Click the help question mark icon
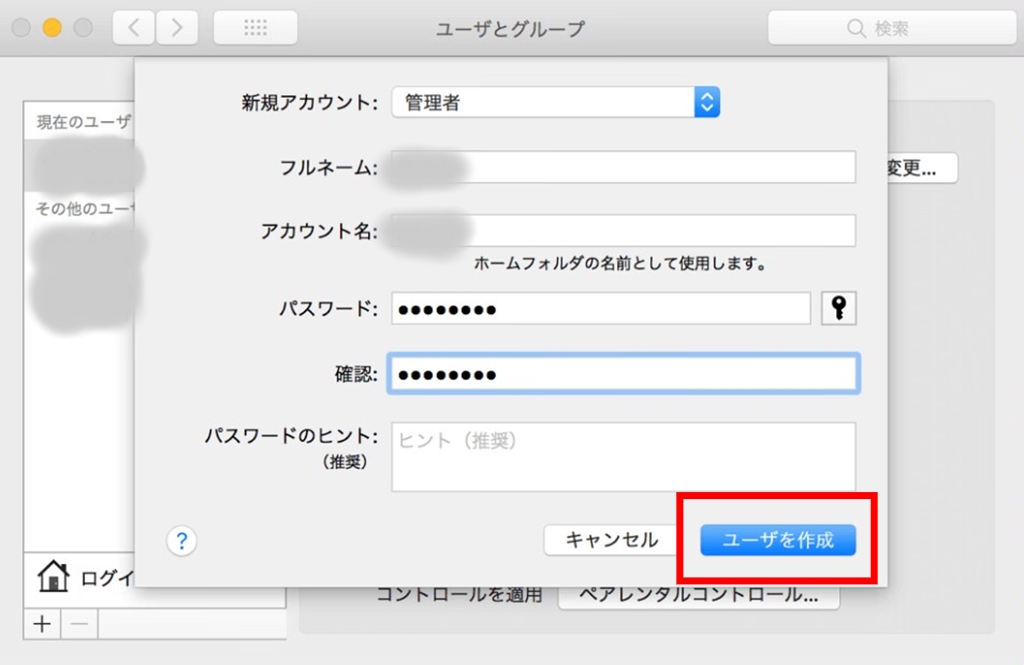Image resolution: width=1024 pixels, height=665 pixels. [181, 541]
